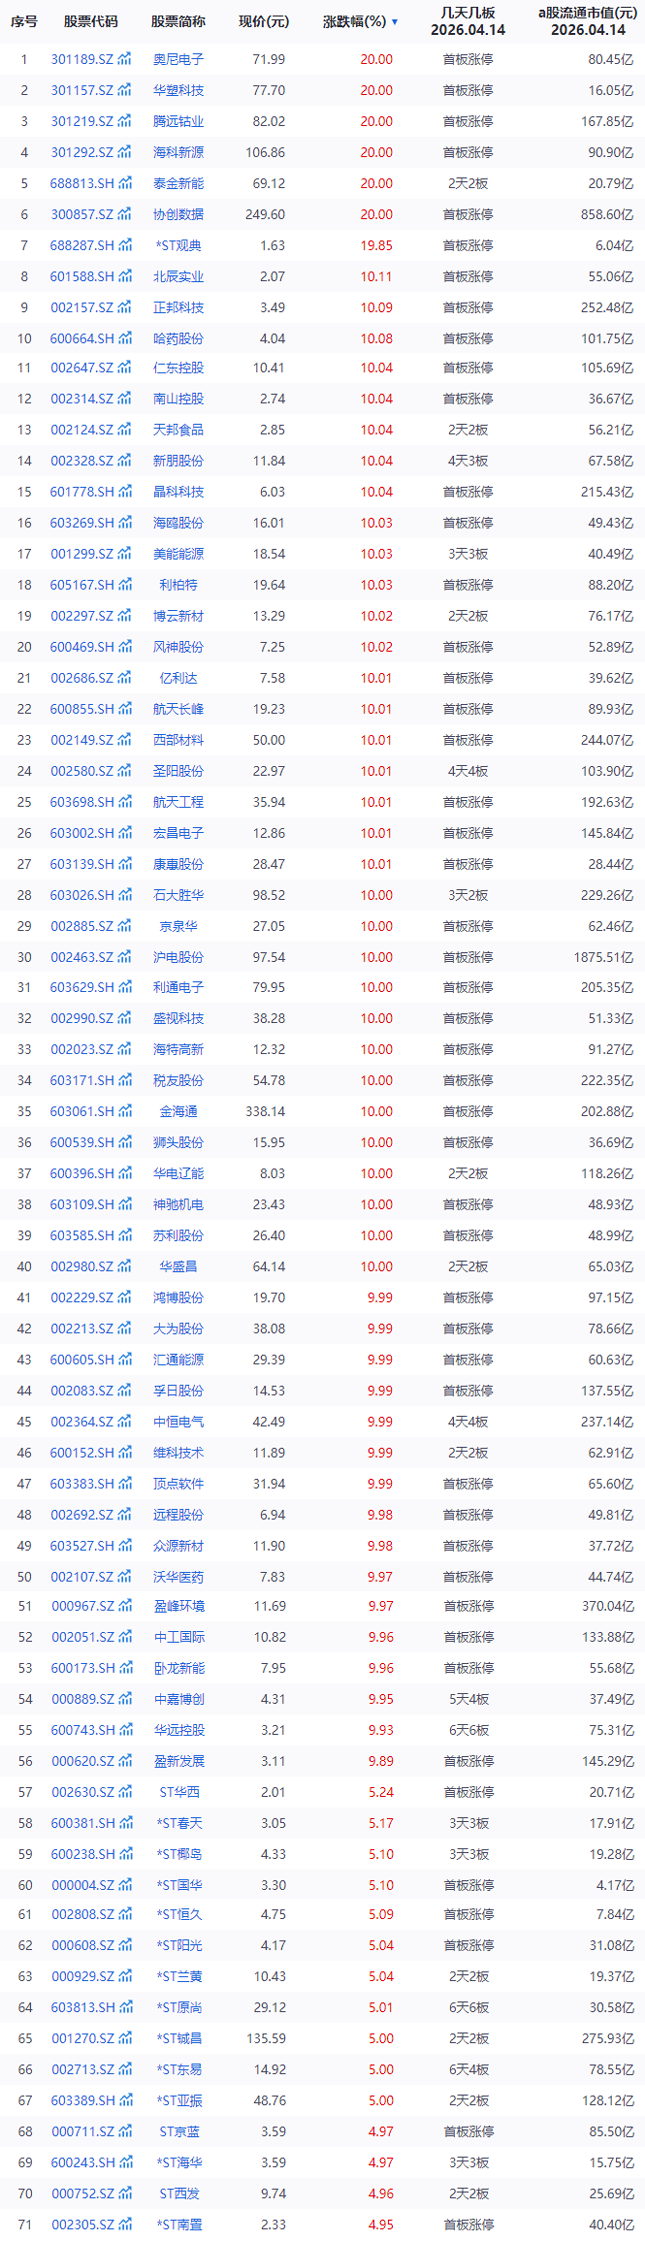The width and height of the screenshot is (645, 2241).
Task: Click the sort arrow beside 涨跌幅(%)
Action: coord(395,22)
